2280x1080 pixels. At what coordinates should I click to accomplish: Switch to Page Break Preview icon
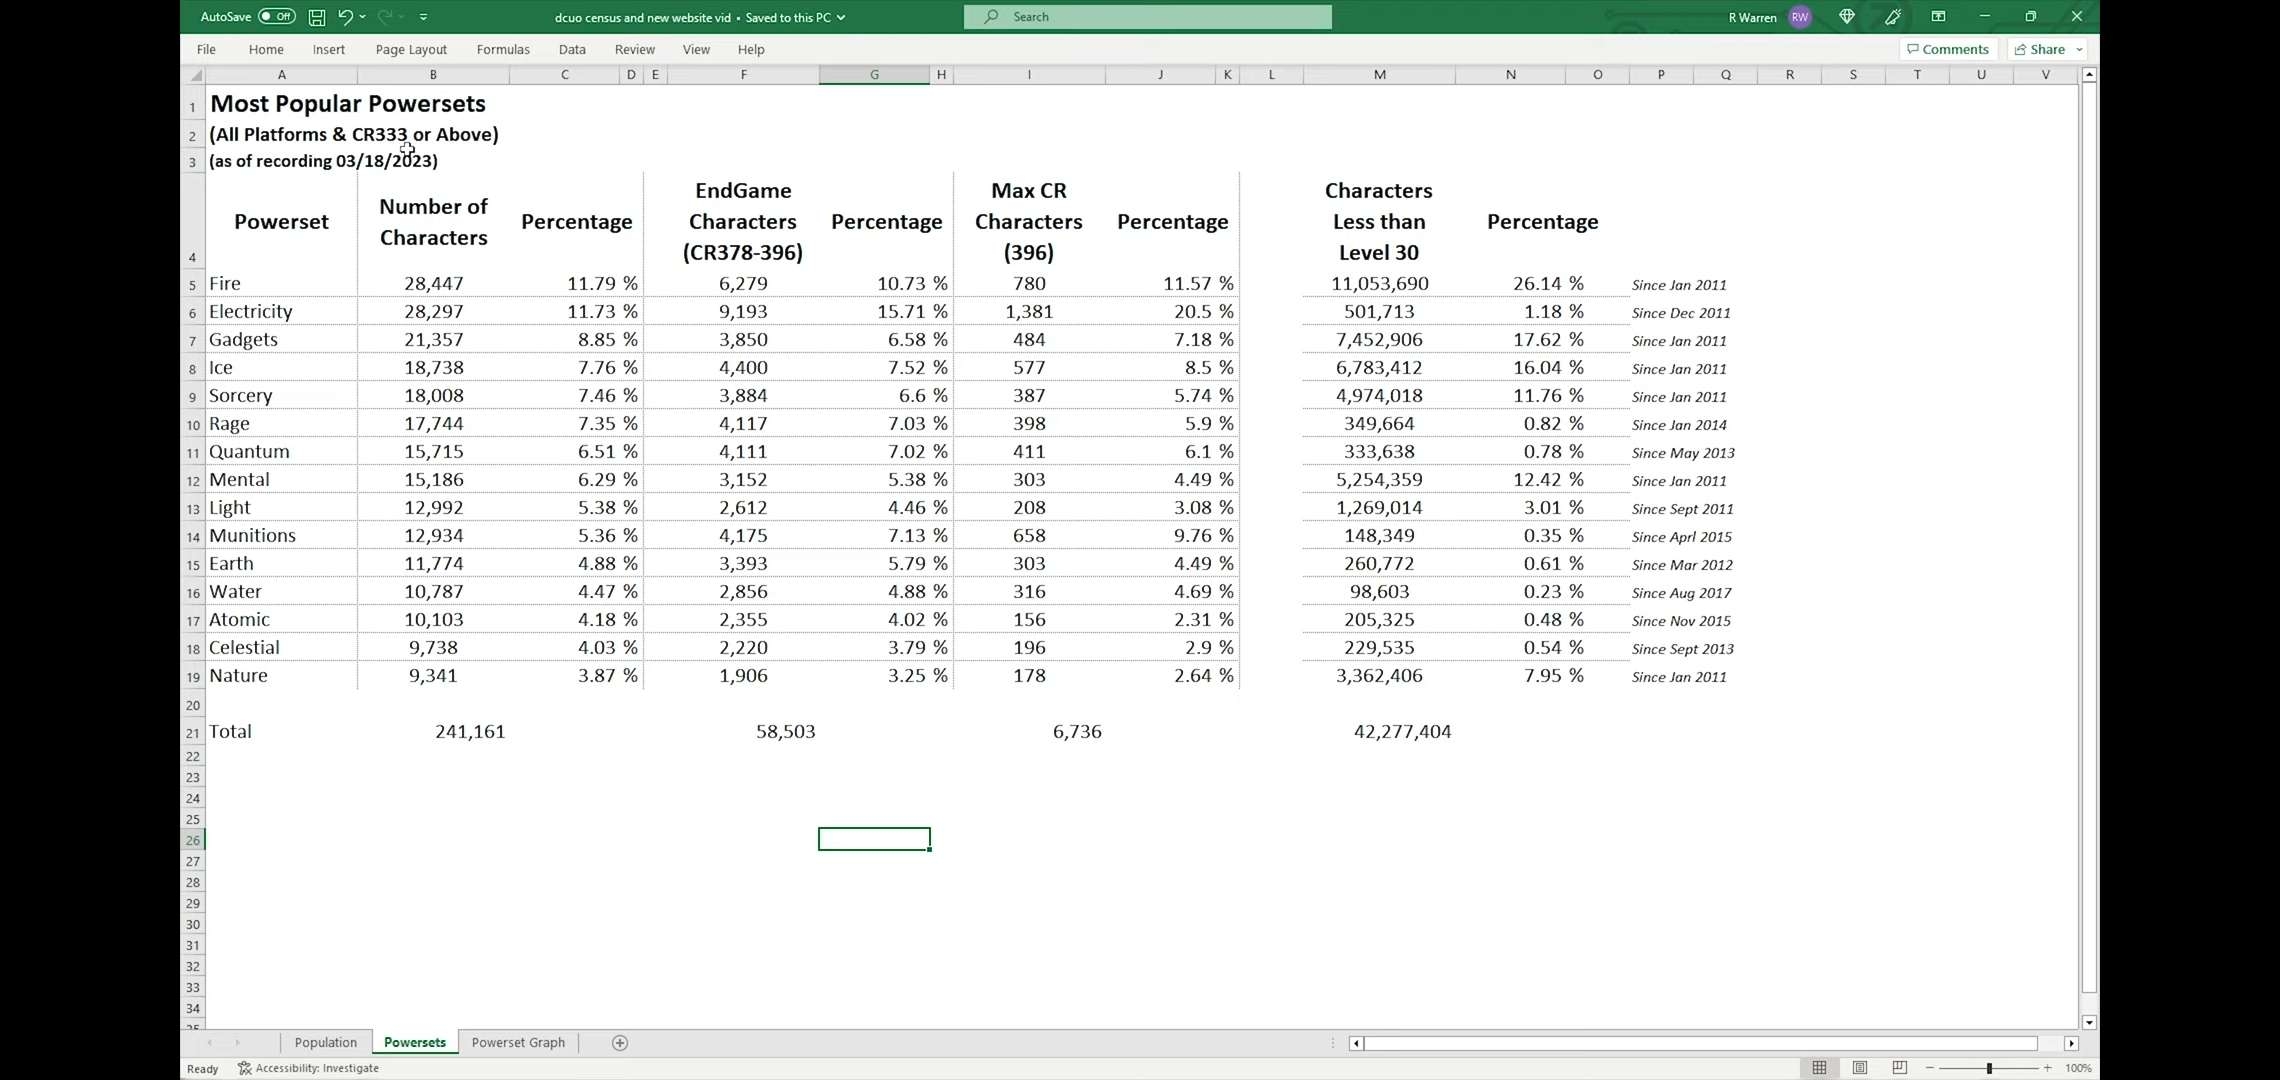pyautogui.click(x=1899, y=1068)
